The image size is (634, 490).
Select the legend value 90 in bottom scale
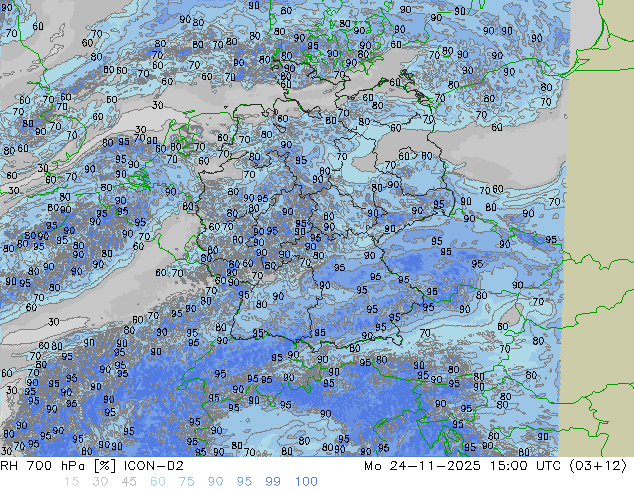click(215, 482)
